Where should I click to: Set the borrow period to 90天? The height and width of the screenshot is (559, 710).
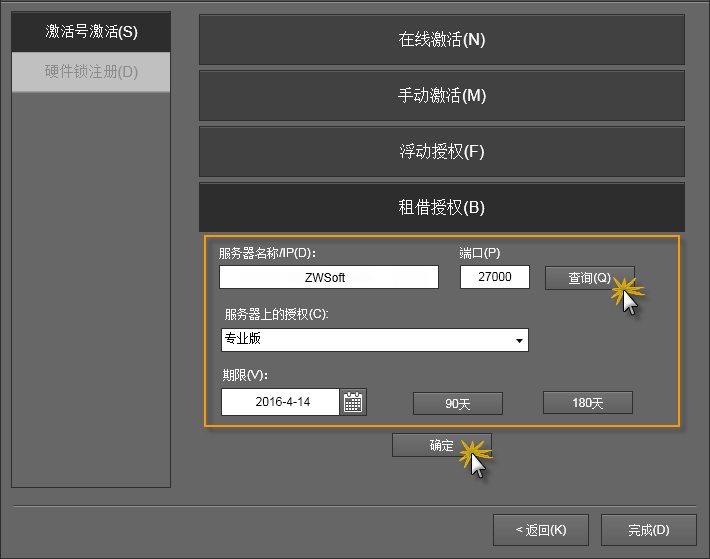click(x=457, y=403)
